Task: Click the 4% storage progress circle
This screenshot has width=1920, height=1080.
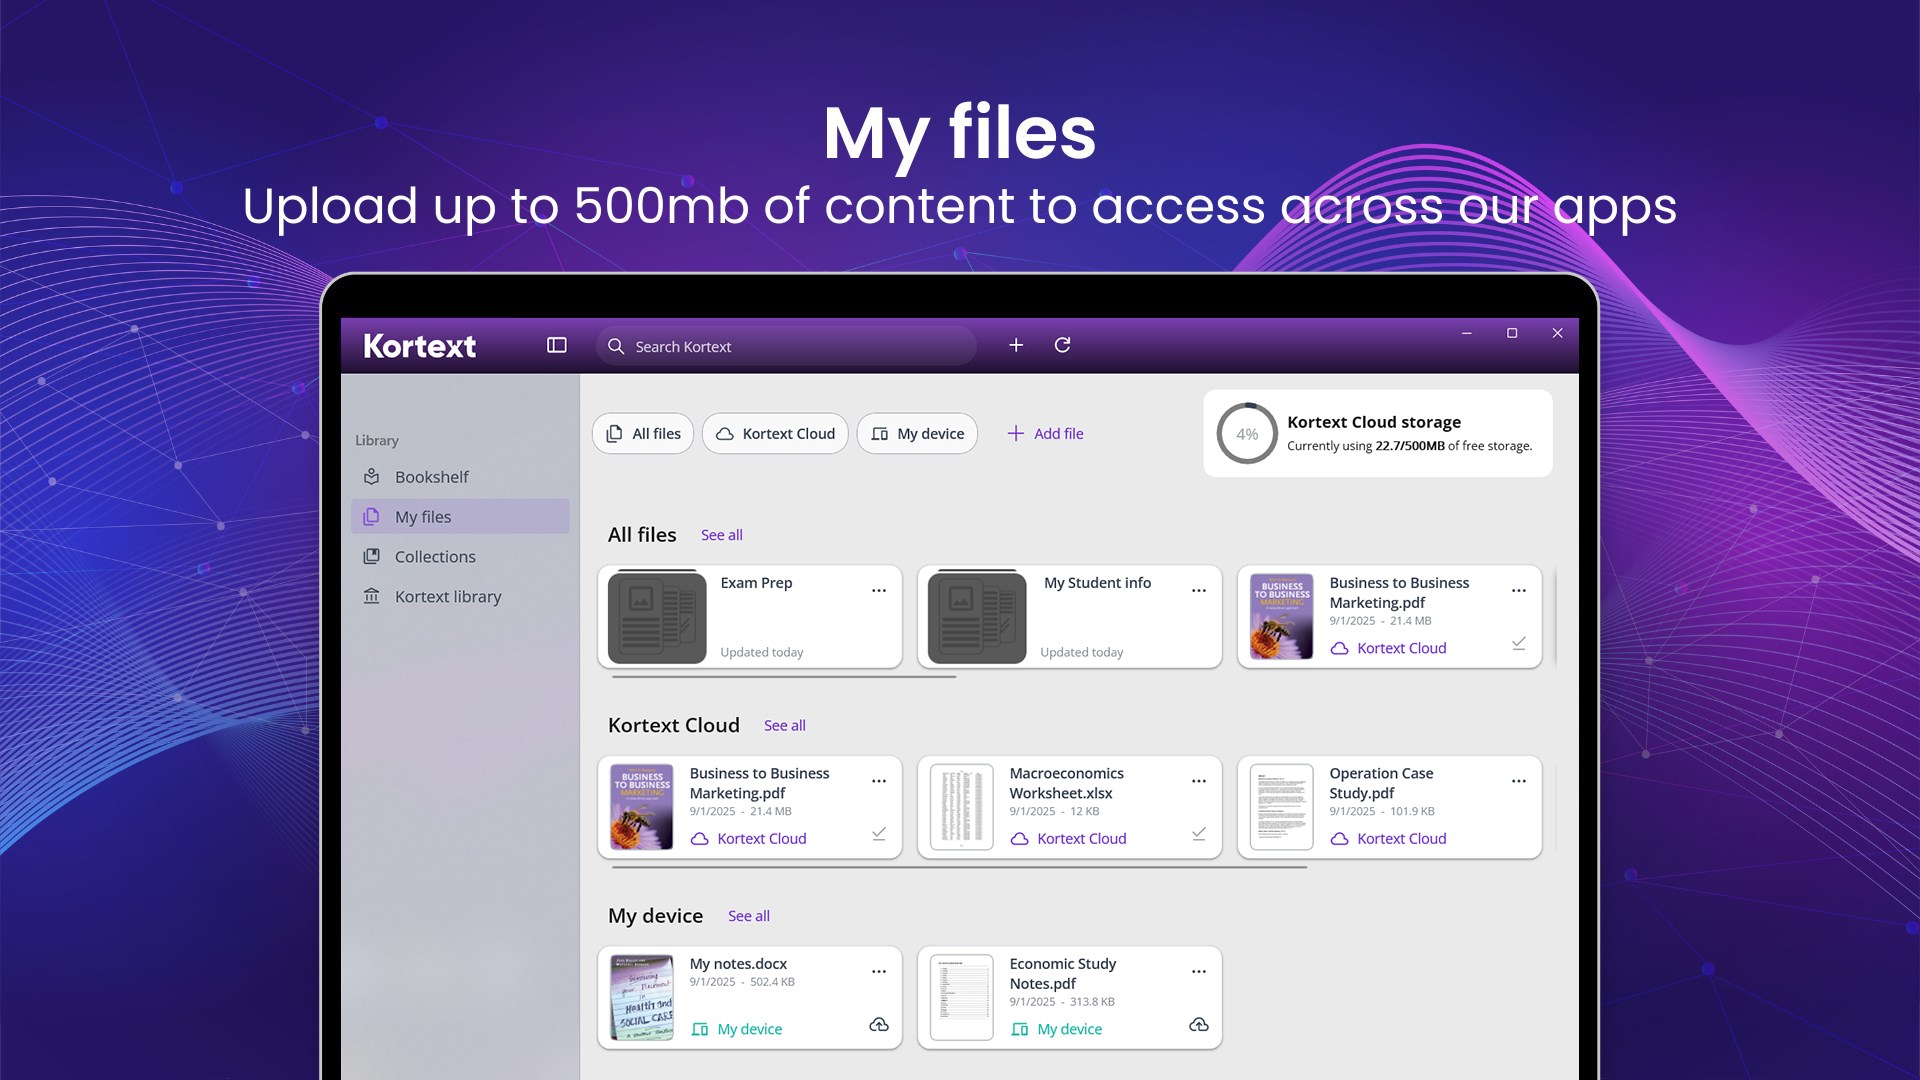Action: (x=1245, y=433)
